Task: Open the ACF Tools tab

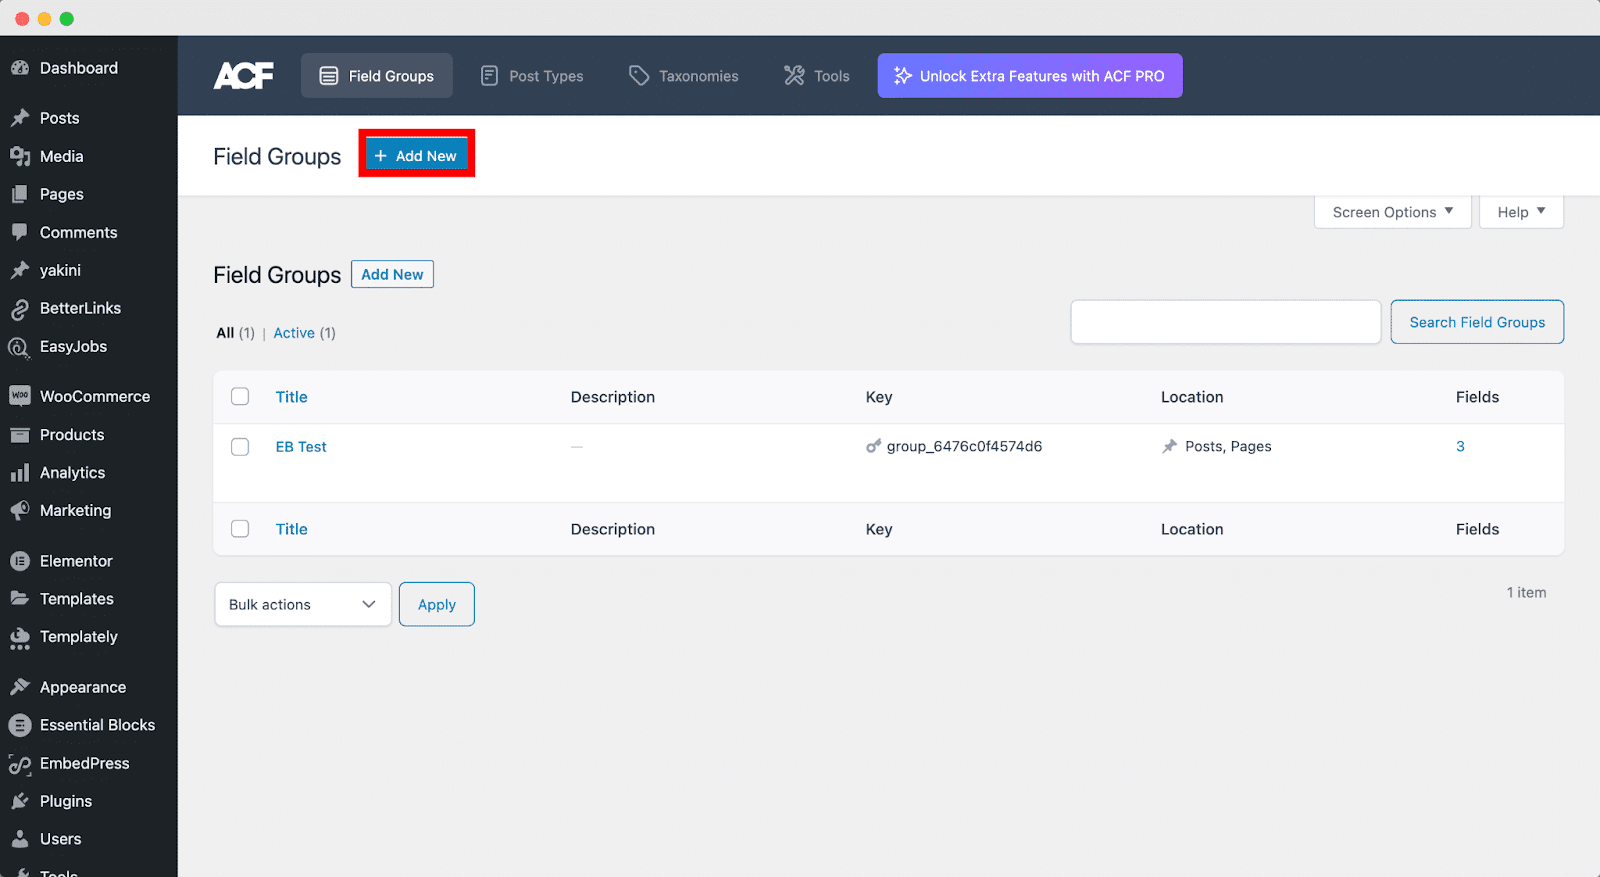Action: pyautogui.click(x=817, y=76)
